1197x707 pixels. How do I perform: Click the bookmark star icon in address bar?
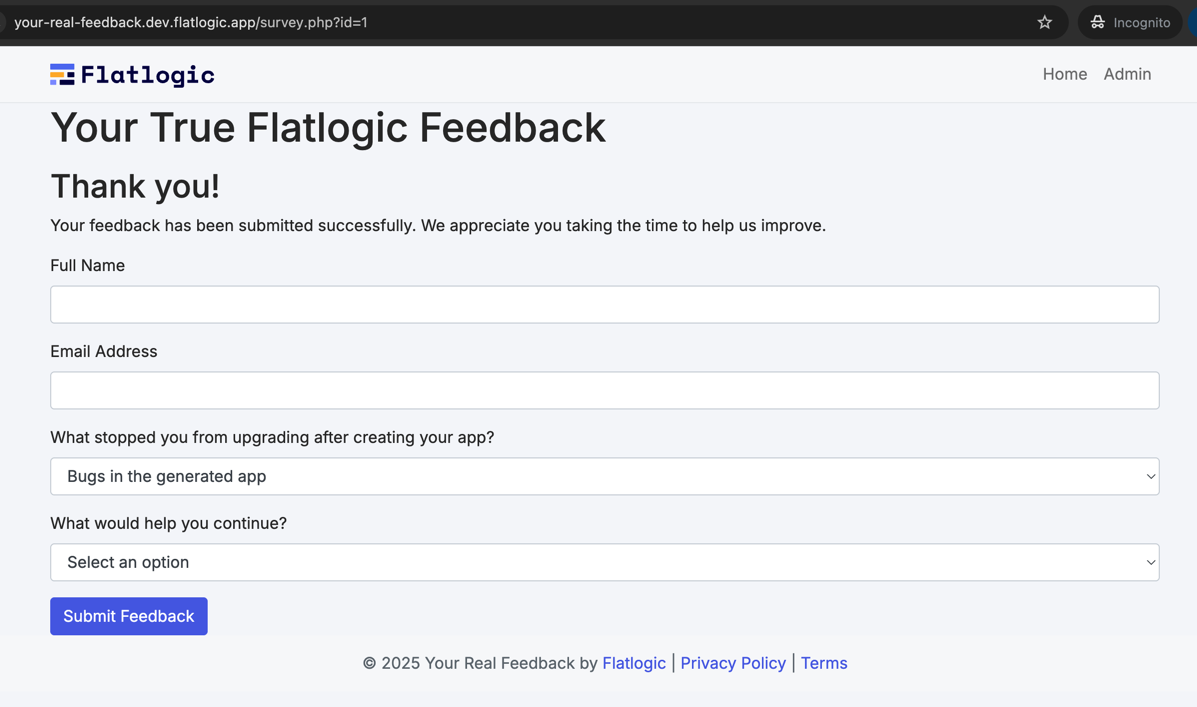[1044, 22]
